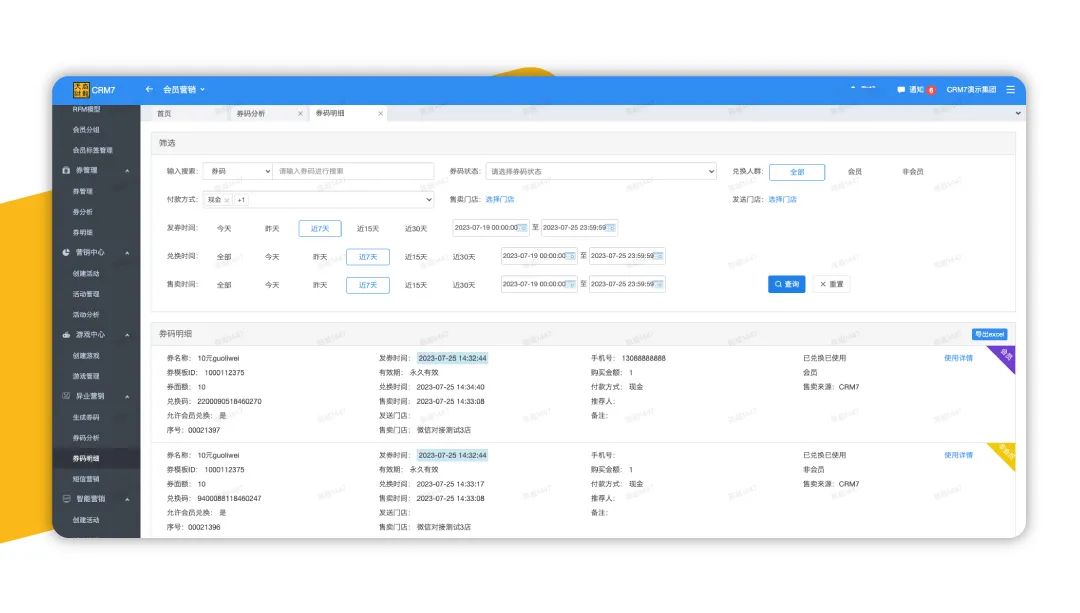Click the 导出excel button
The height and width of the screenshot is (613, 1080).
(x=990, y=334)
